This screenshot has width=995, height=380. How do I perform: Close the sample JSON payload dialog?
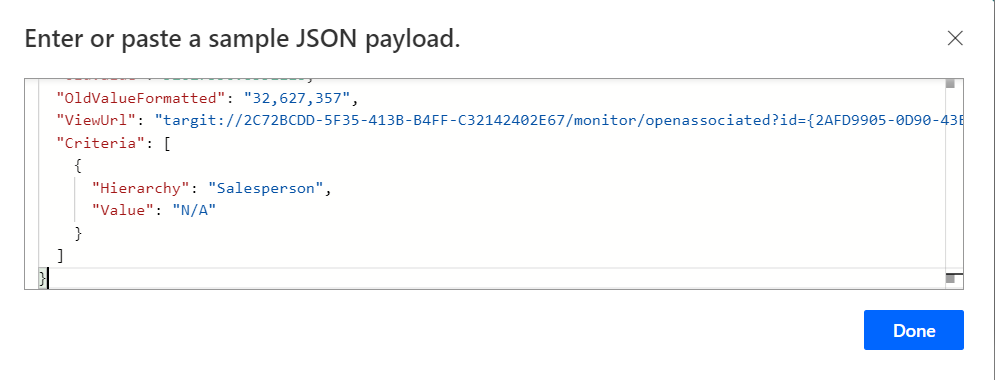tap(955, 39)
